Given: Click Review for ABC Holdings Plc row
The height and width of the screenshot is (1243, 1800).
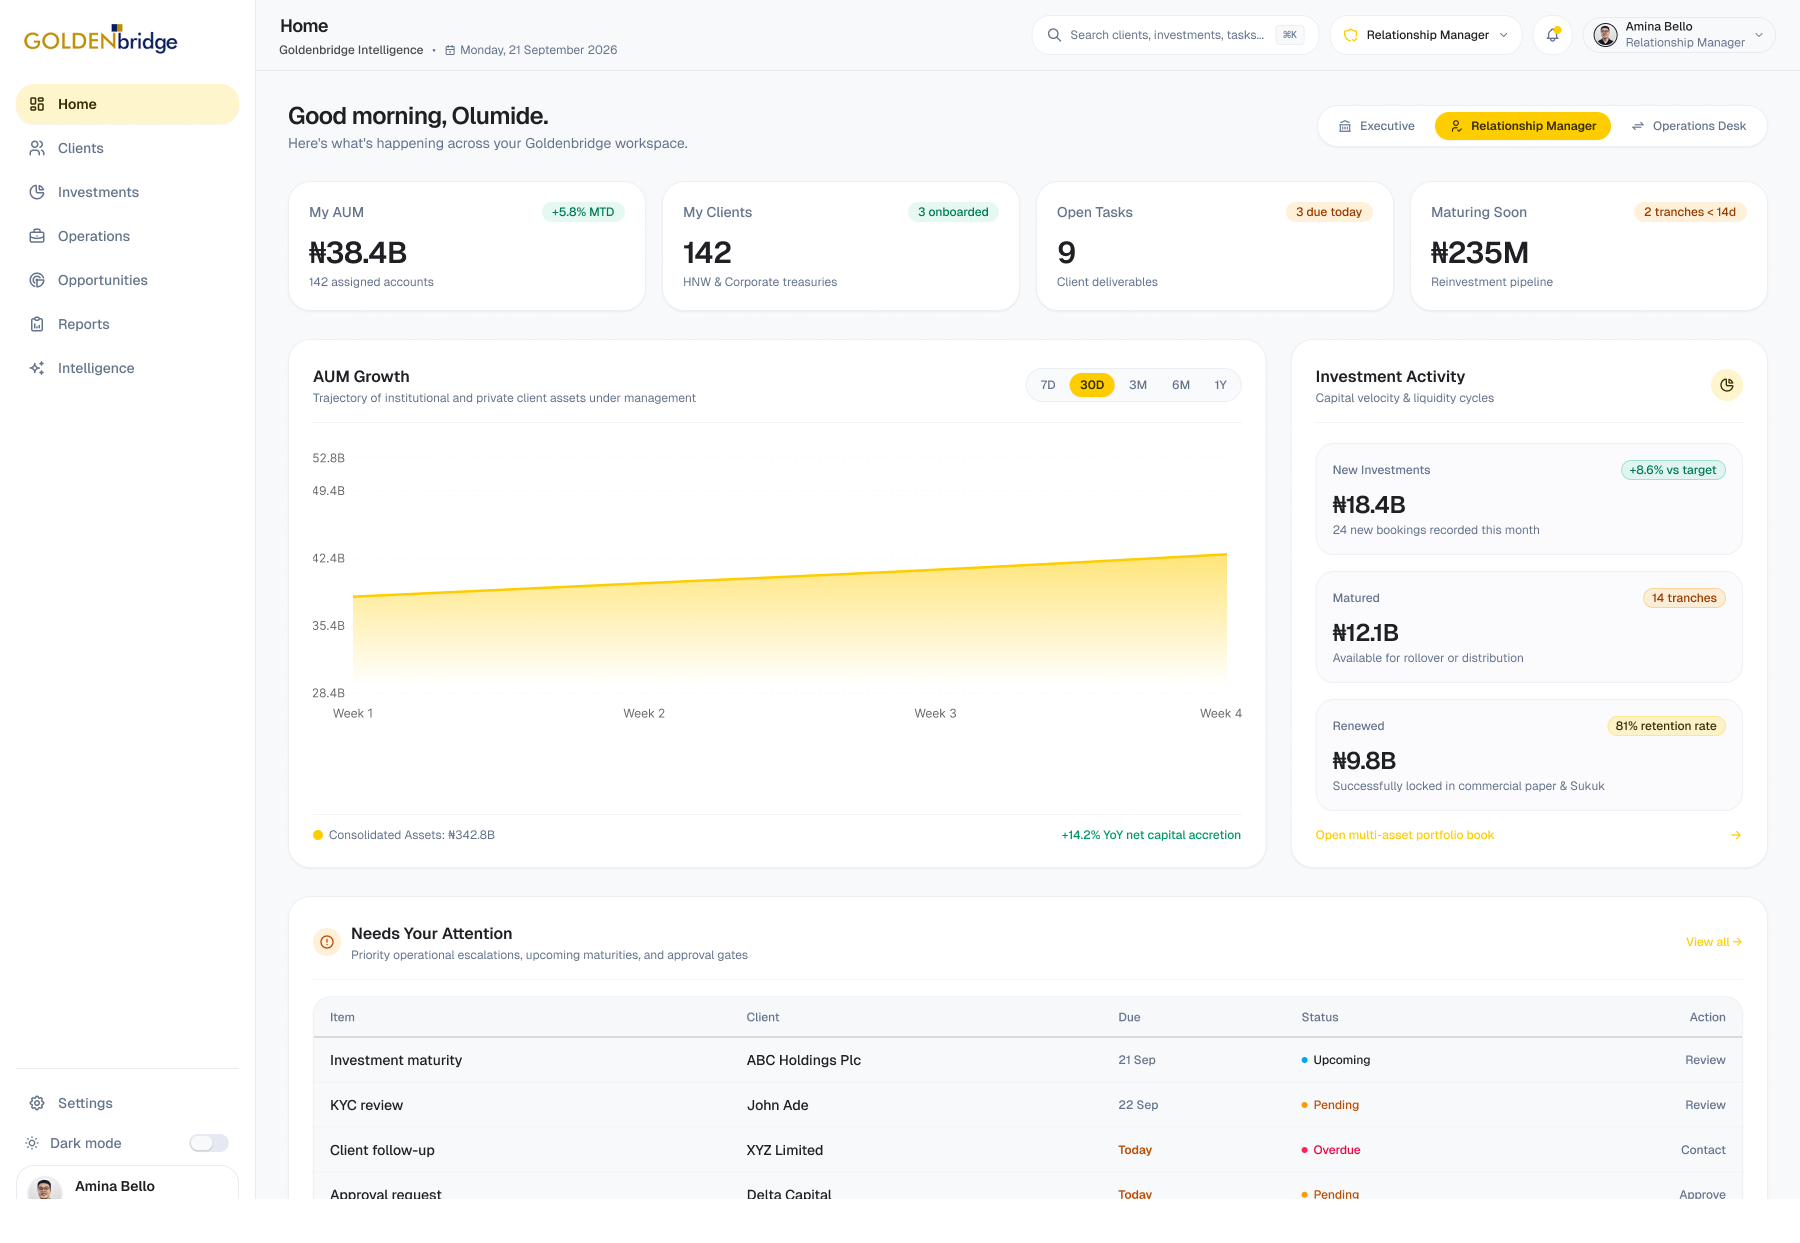Looking at the screenshot, I should 1705,1060.
